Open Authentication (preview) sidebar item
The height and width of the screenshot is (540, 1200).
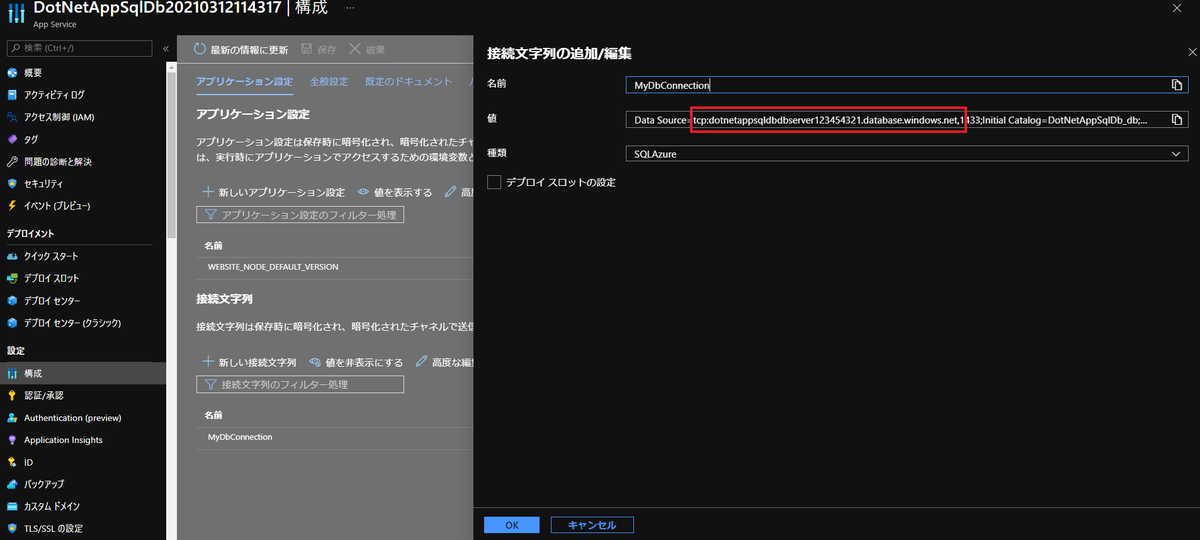point(72,418)
